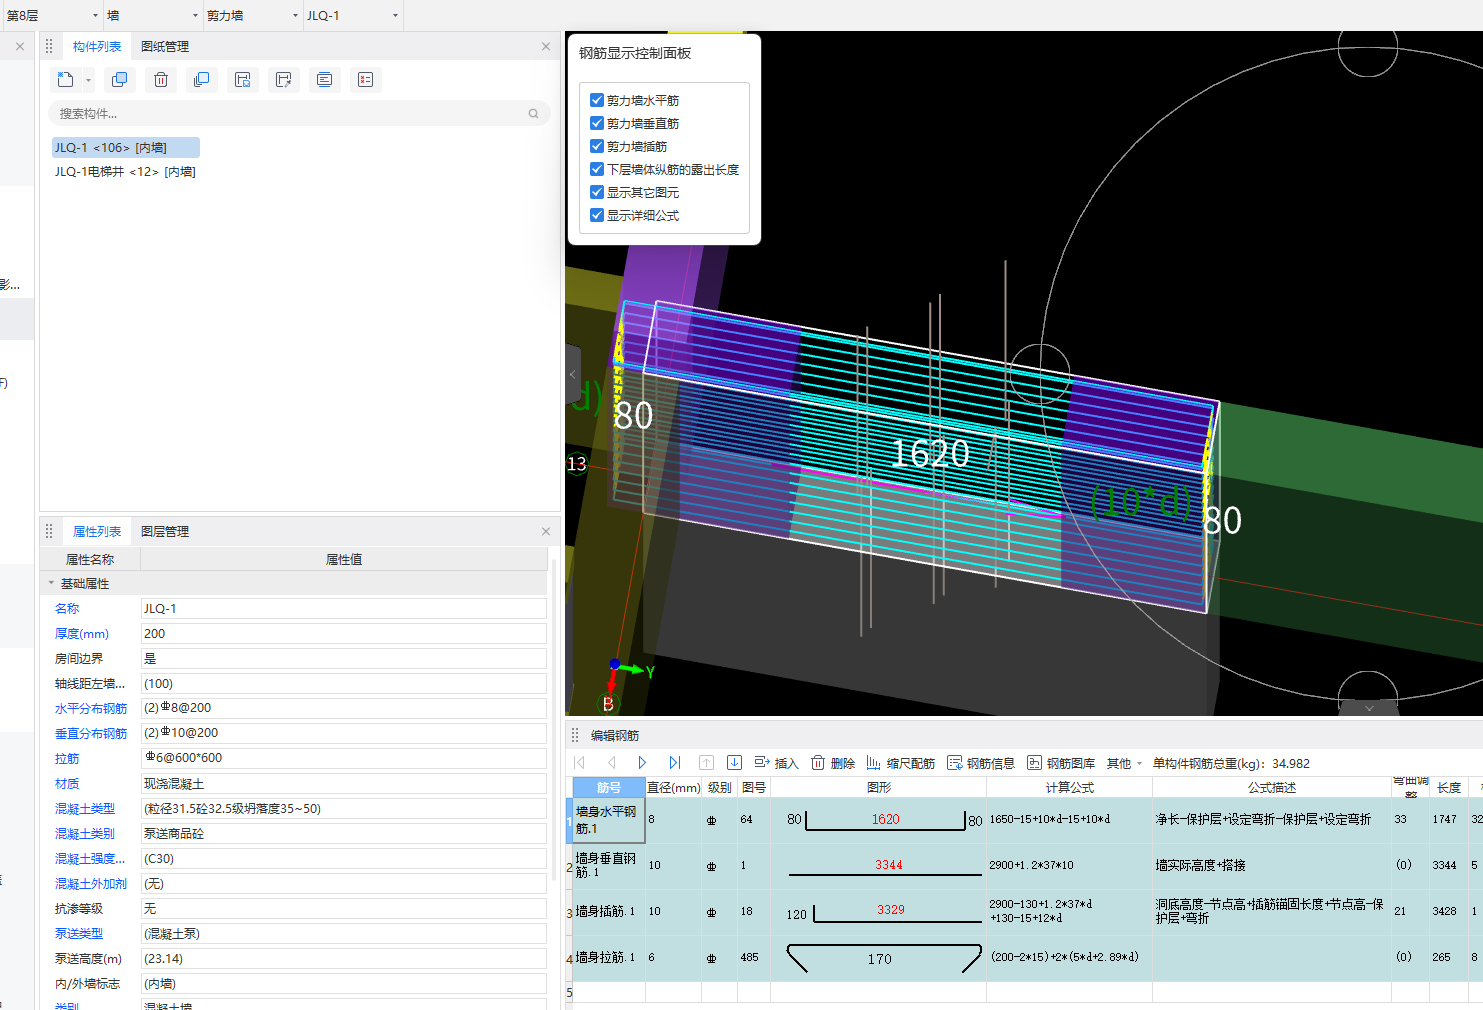The height and width of the screenshot is (1010, 1483).
Task: Switch to the 属性列表 tab
Action: [x=97, y=531]
